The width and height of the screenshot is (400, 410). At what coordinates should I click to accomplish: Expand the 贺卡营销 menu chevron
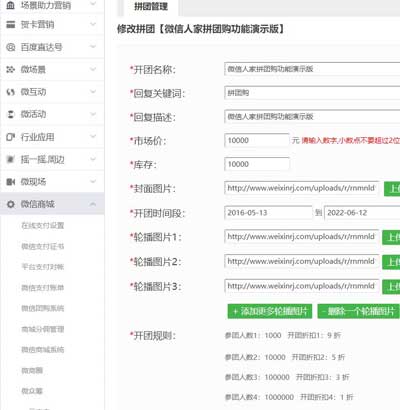coord(93,24)
